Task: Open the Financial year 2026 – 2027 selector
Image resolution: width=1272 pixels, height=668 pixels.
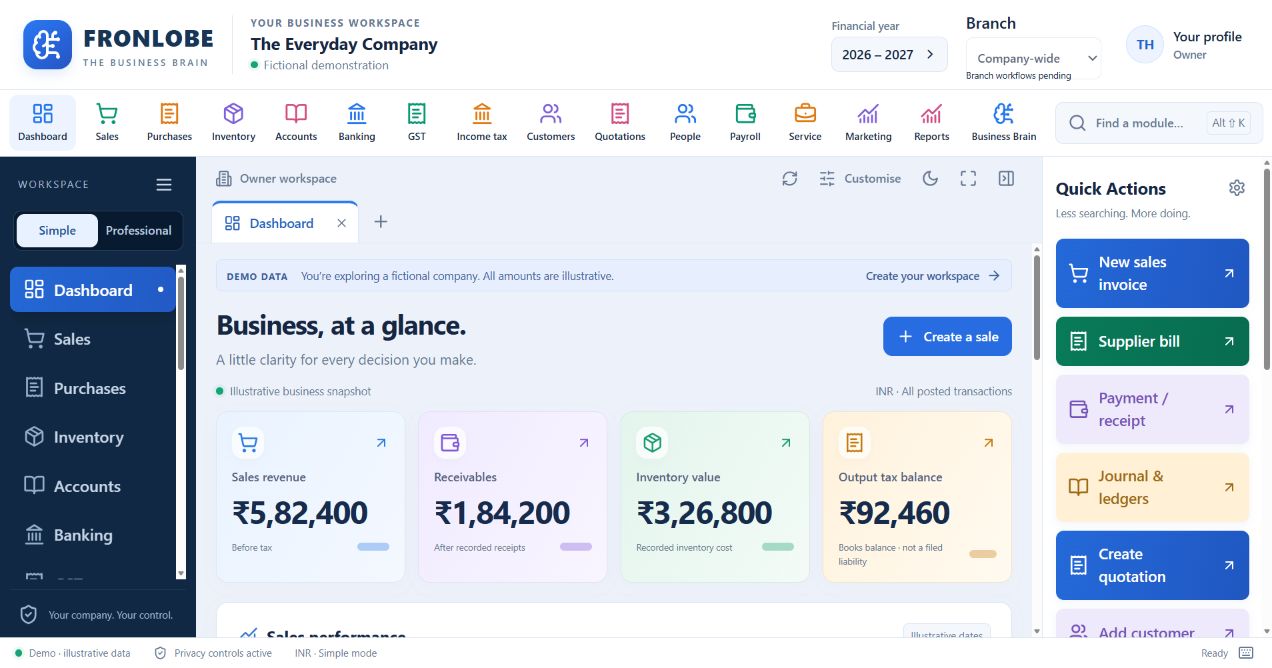Action: point(889,55)
